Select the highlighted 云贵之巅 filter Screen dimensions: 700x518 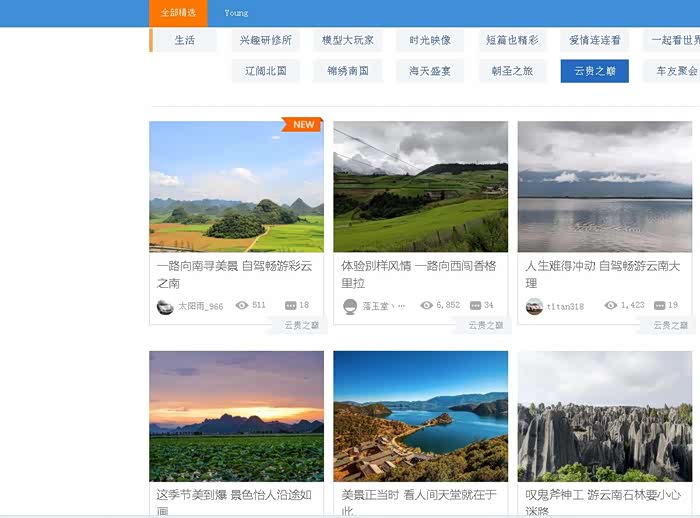(x=595, y=71)
